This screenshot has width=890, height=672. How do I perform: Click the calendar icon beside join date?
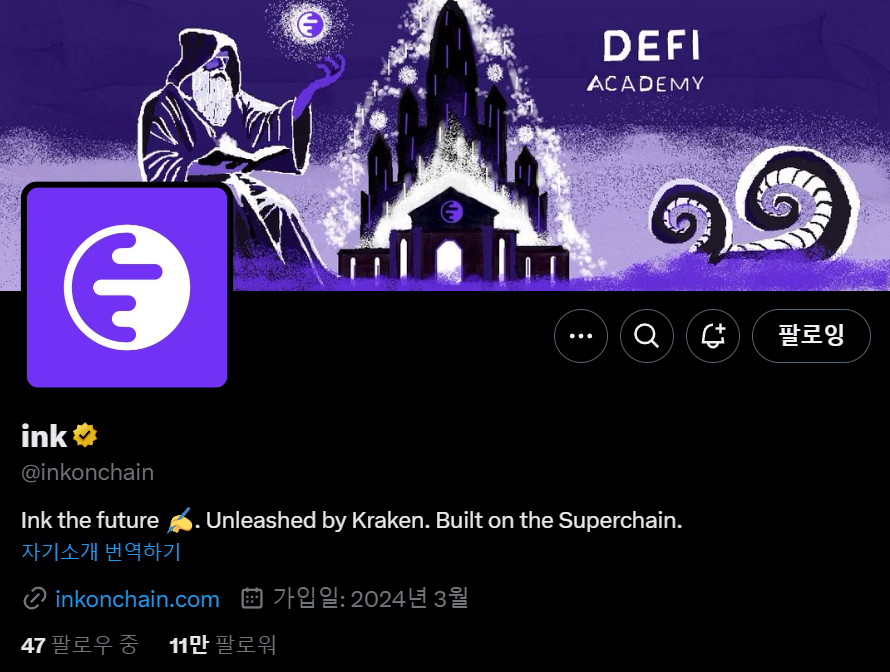pyautogui.click(x=252, y=598)
